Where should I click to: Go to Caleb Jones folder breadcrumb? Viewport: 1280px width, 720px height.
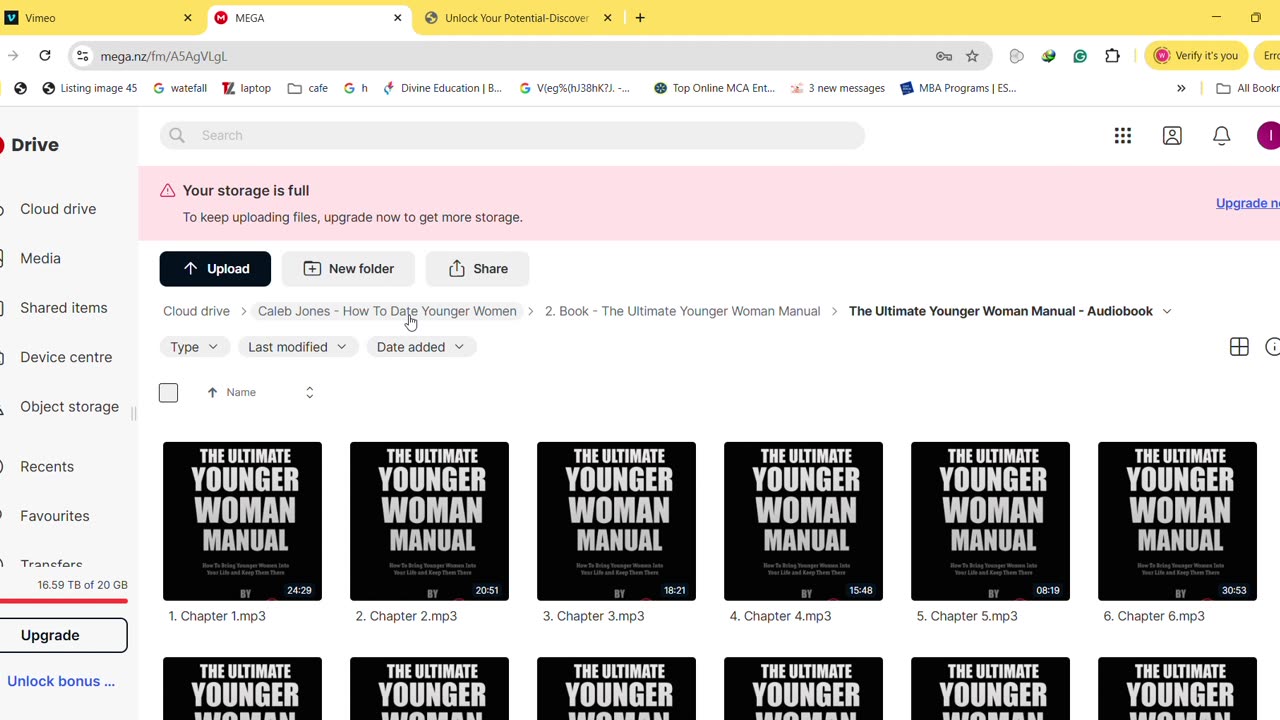[x=387, y=311]
